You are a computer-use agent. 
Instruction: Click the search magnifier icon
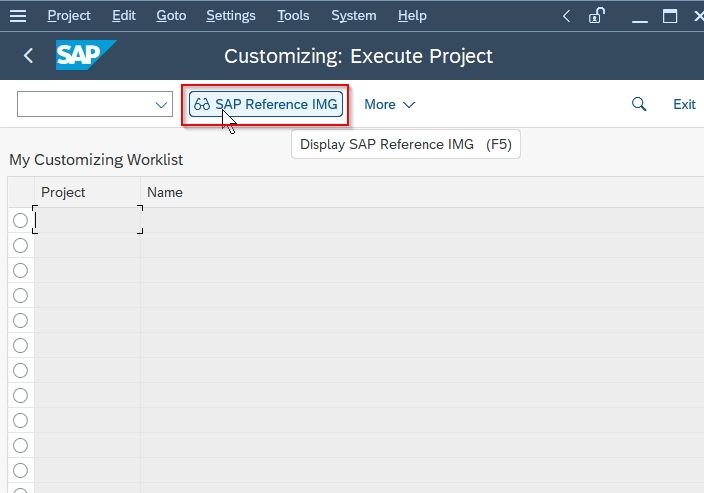click(639, 104)
